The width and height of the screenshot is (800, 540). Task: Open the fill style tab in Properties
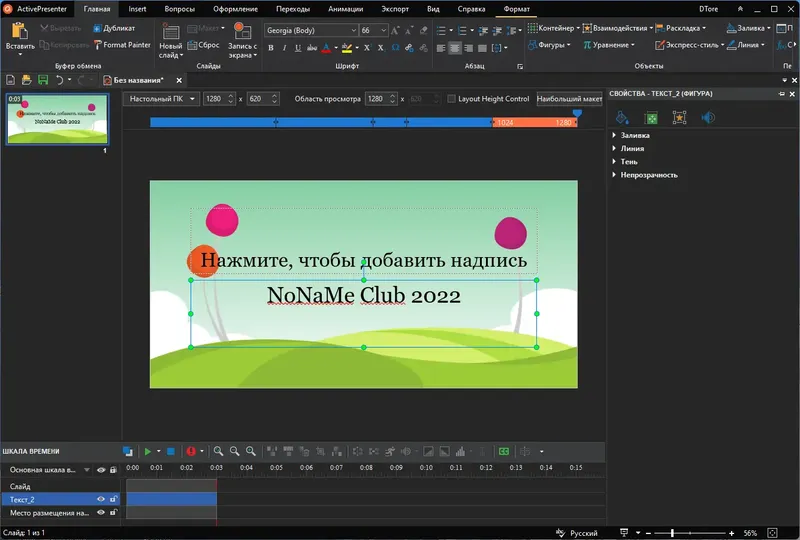click(x=623, y=118)
